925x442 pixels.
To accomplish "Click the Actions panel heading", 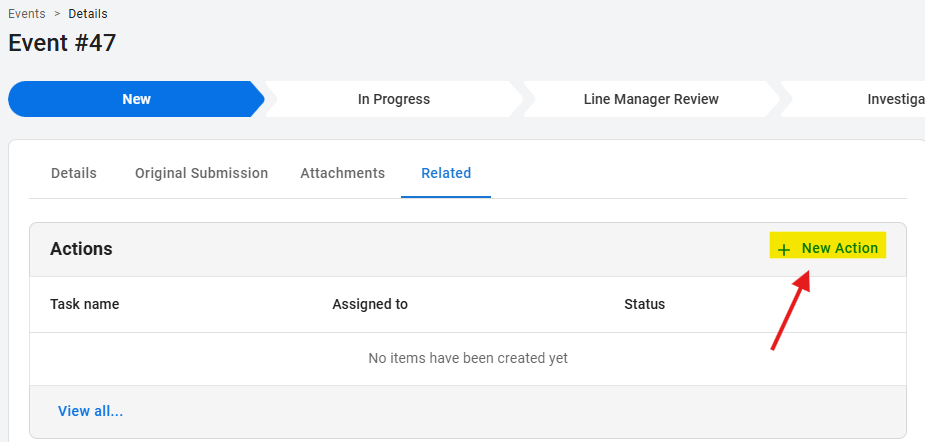I will point(81,249).
